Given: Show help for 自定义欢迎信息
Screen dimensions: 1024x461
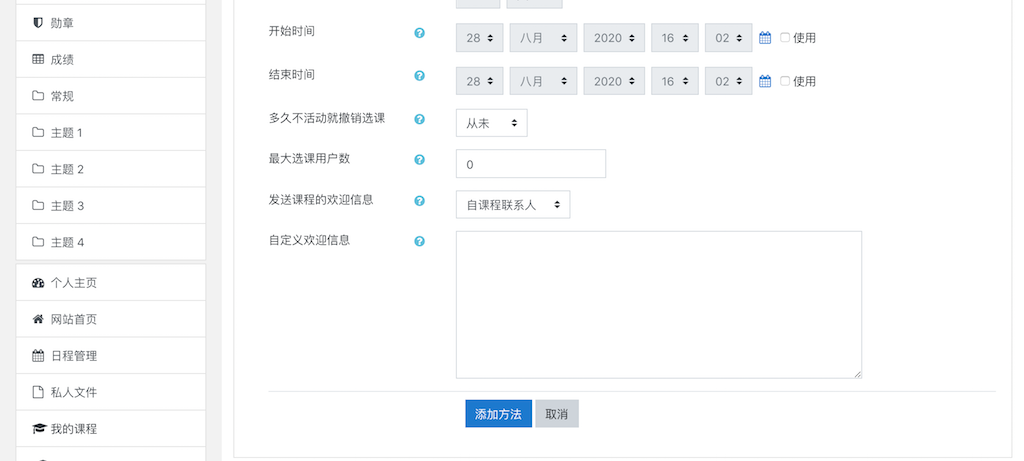Looking at the screenshot, I should click(x=420, y=242).
